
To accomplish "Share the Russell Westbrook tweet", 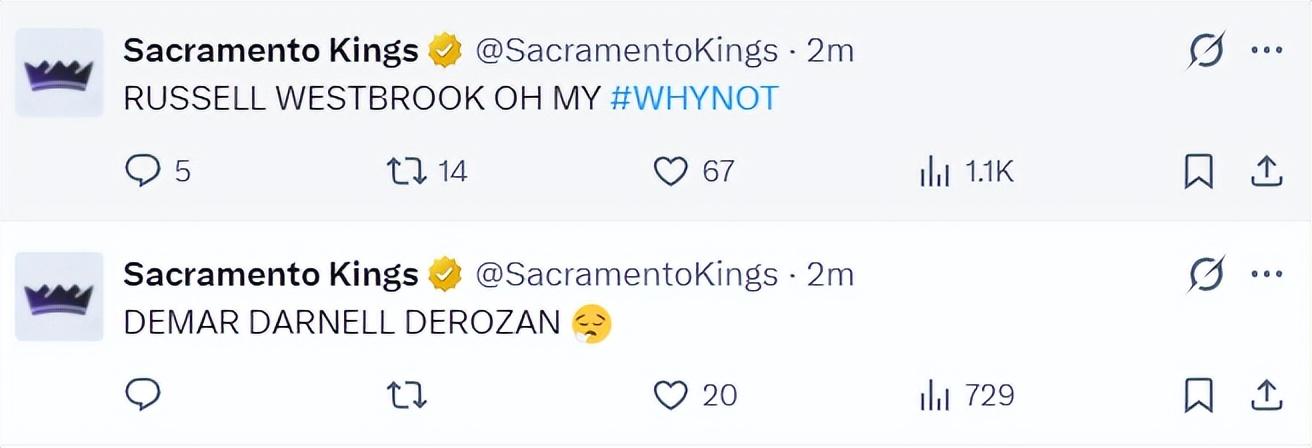I will pos(1267,172).
